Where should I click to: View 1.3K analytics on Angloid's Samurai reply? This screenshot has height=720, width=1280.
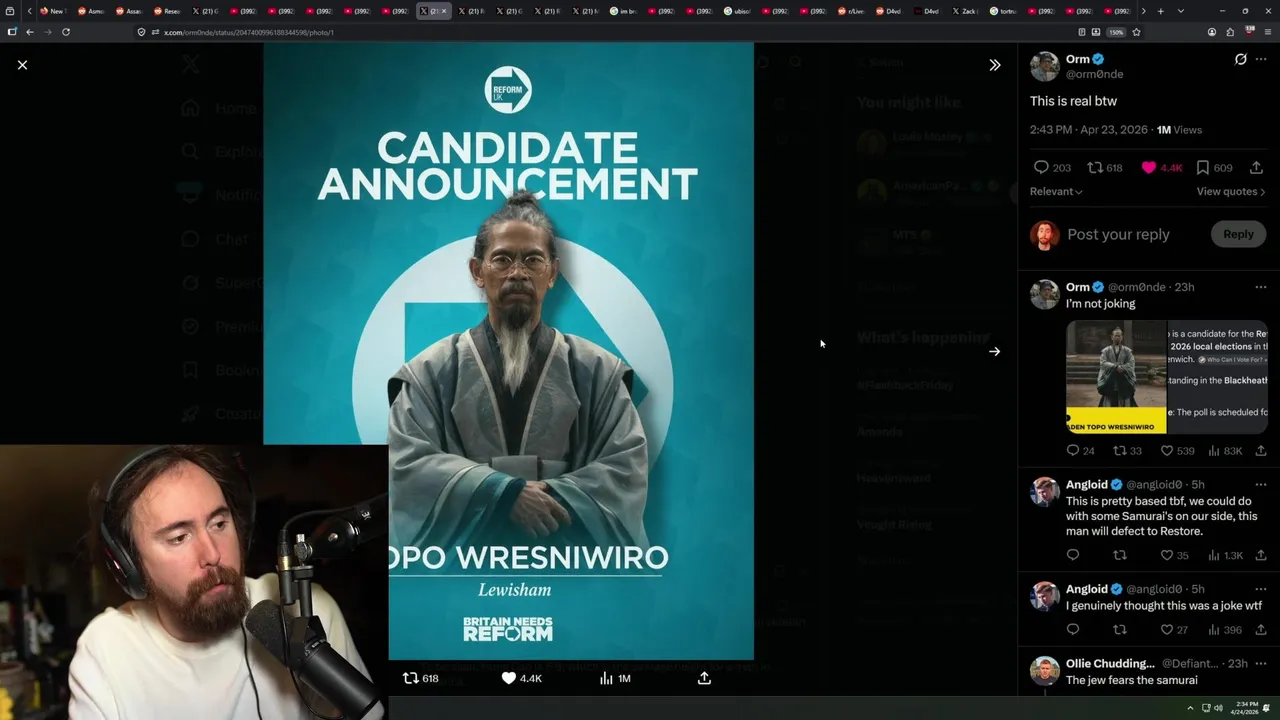click(x=1226, y=555)
